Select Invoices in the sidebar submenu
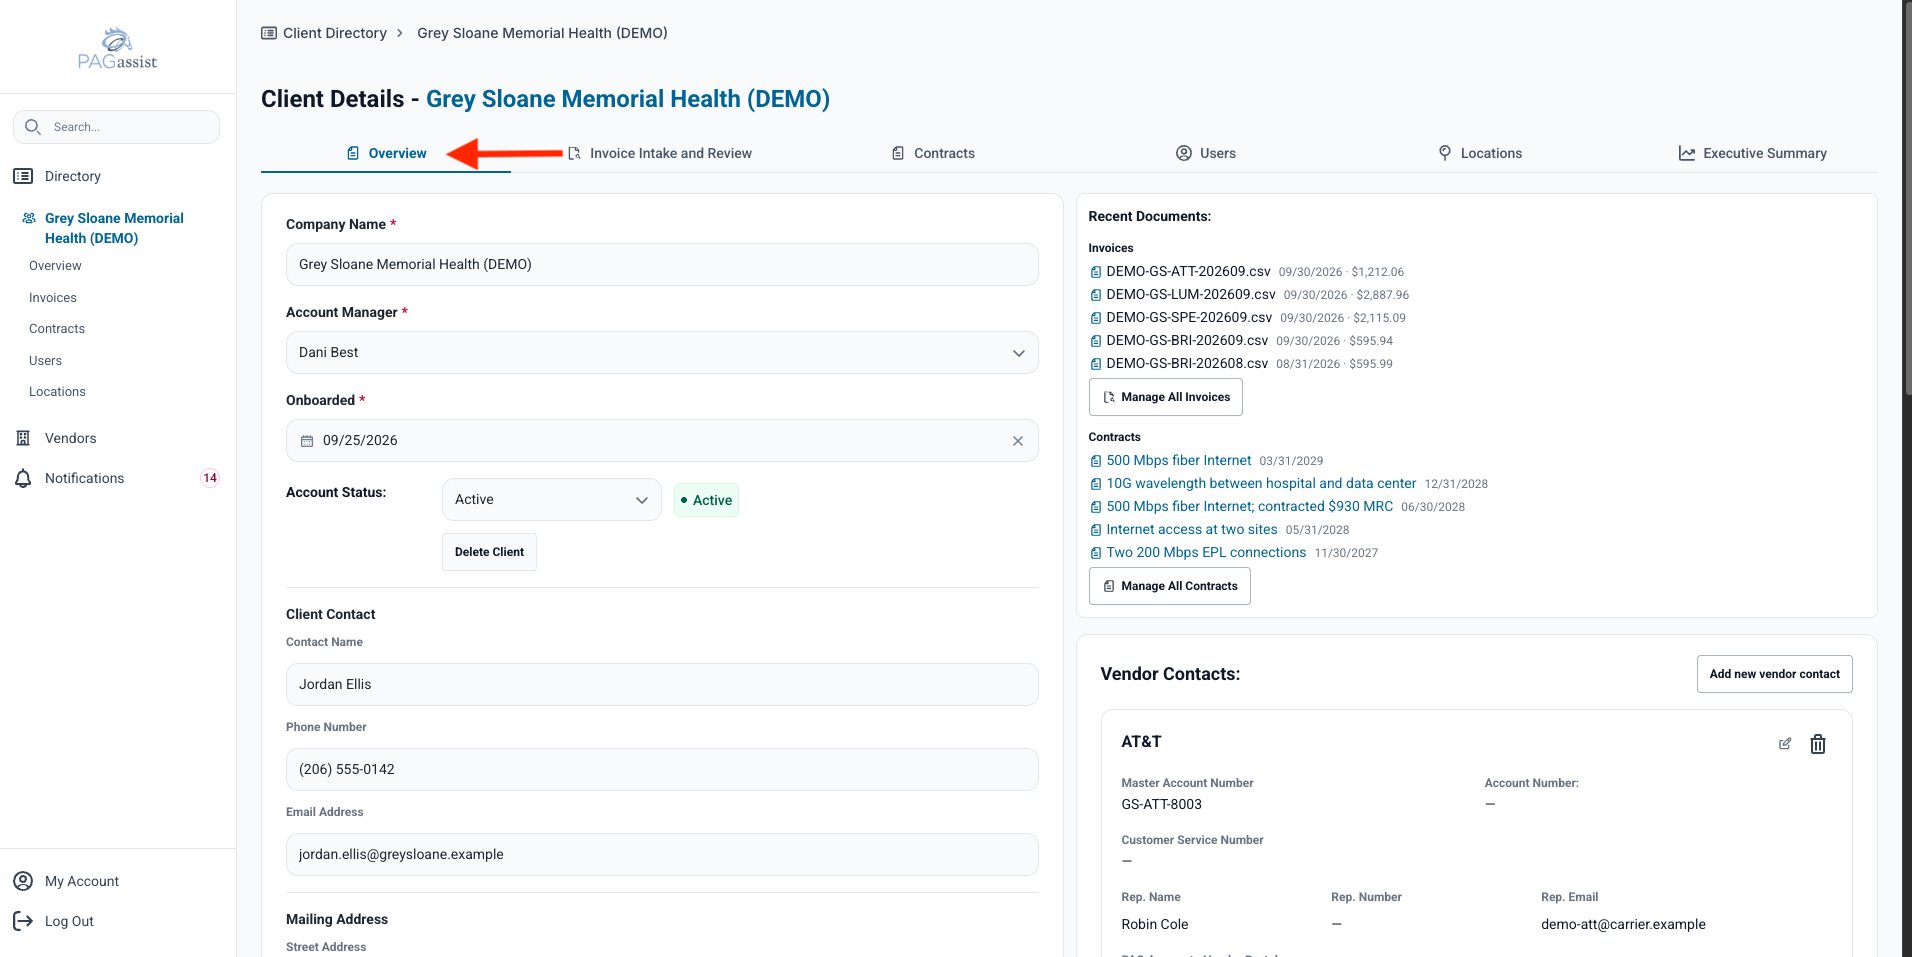This screenshot has height=957, width=1912. coord(53,298)
